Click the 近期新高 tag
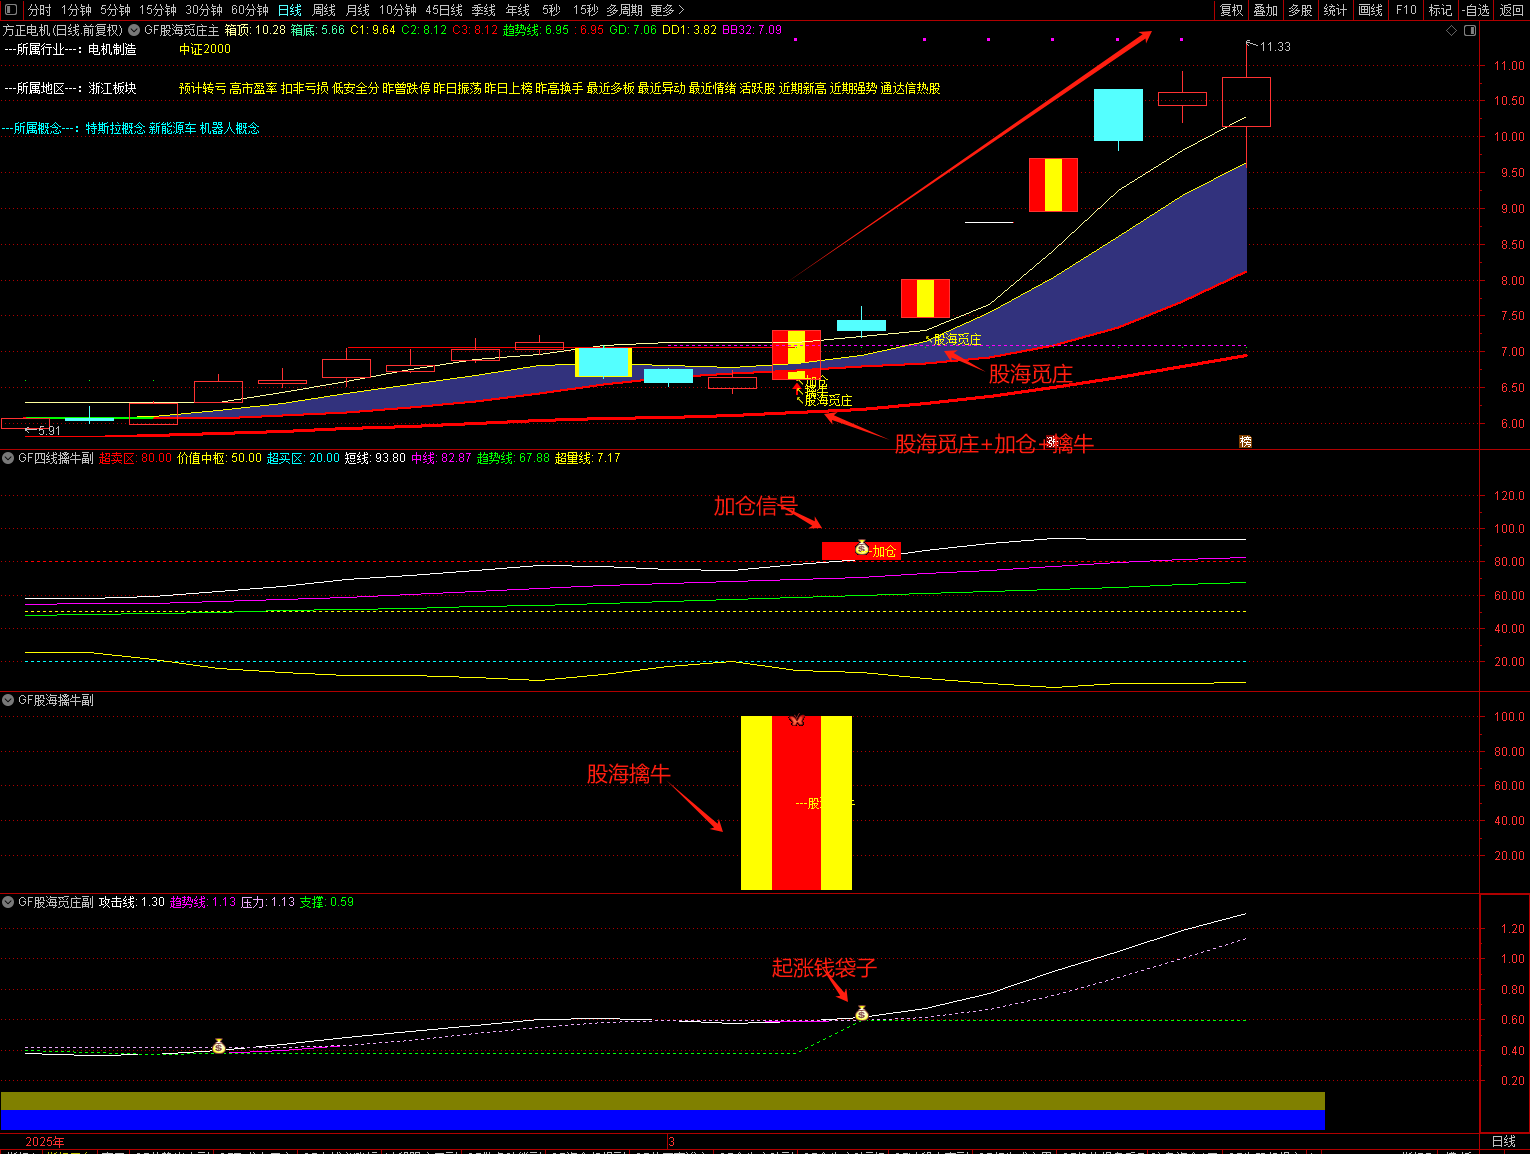The image size is (1530, 1154). click(x=803, y=88)
